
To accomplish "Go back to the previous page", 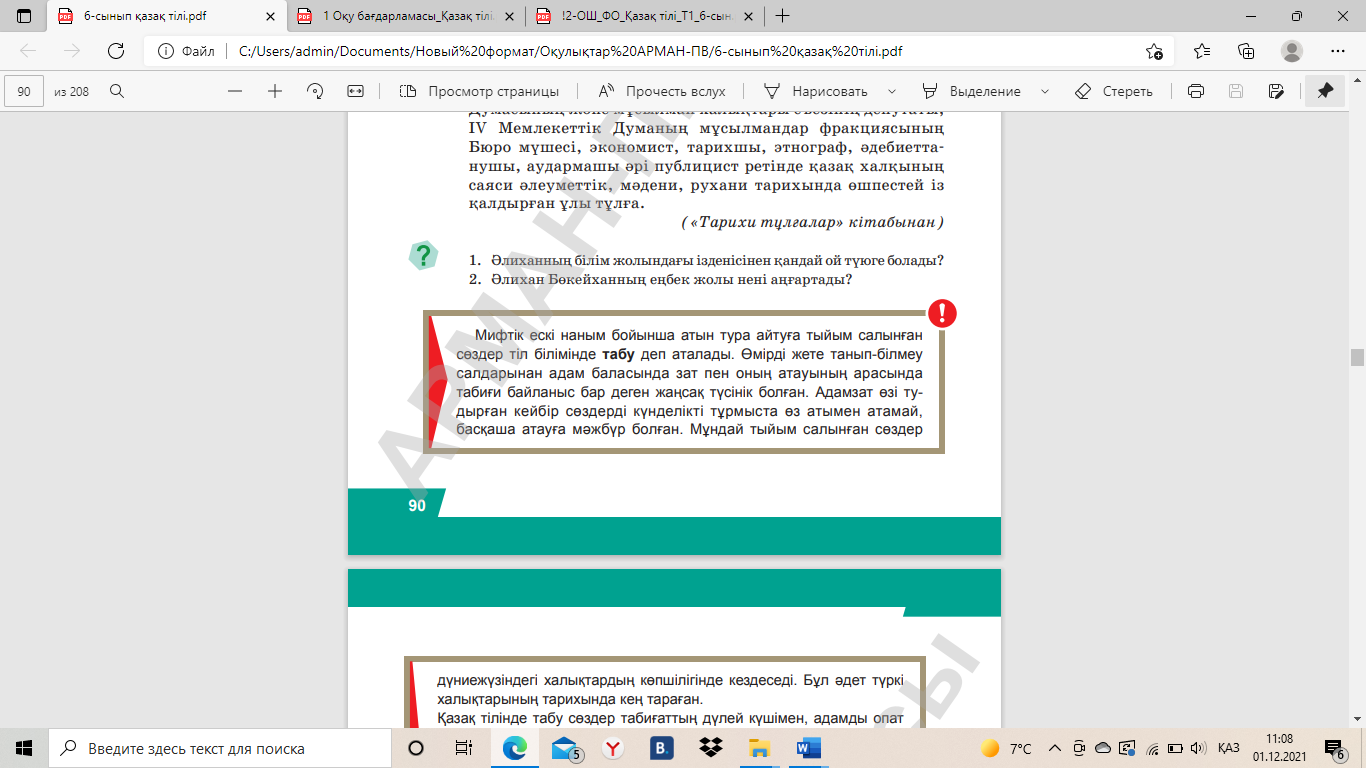I will (x=28, y=52).
